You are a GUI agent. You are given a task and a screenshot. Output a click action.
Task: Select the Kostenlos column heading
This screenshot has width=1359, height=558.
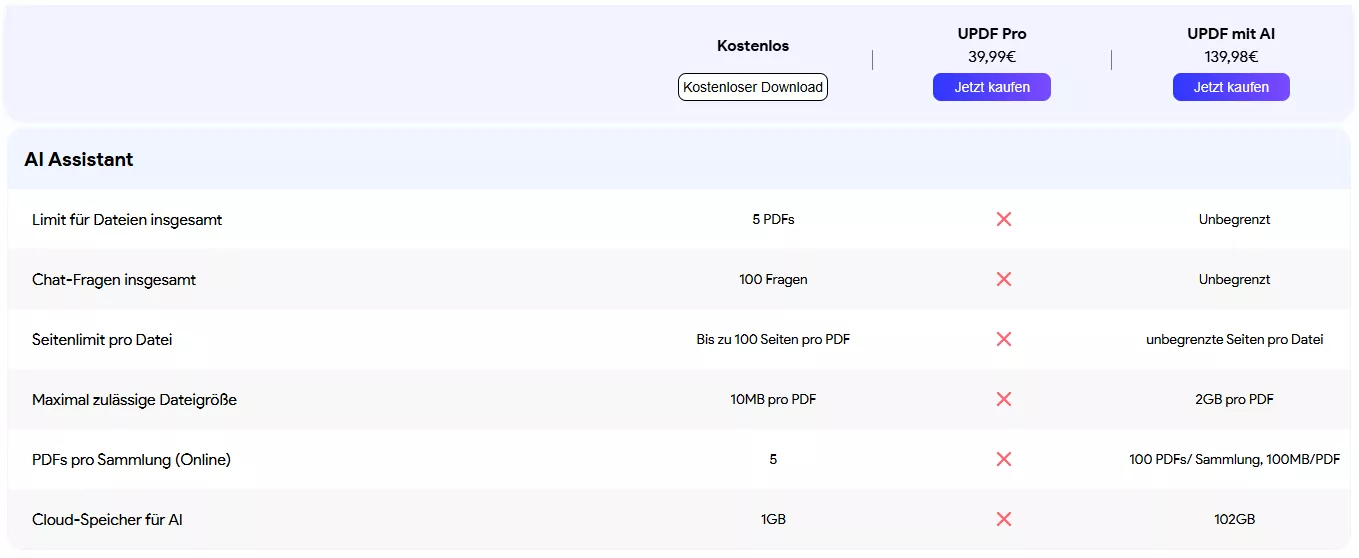pos(753,46)
